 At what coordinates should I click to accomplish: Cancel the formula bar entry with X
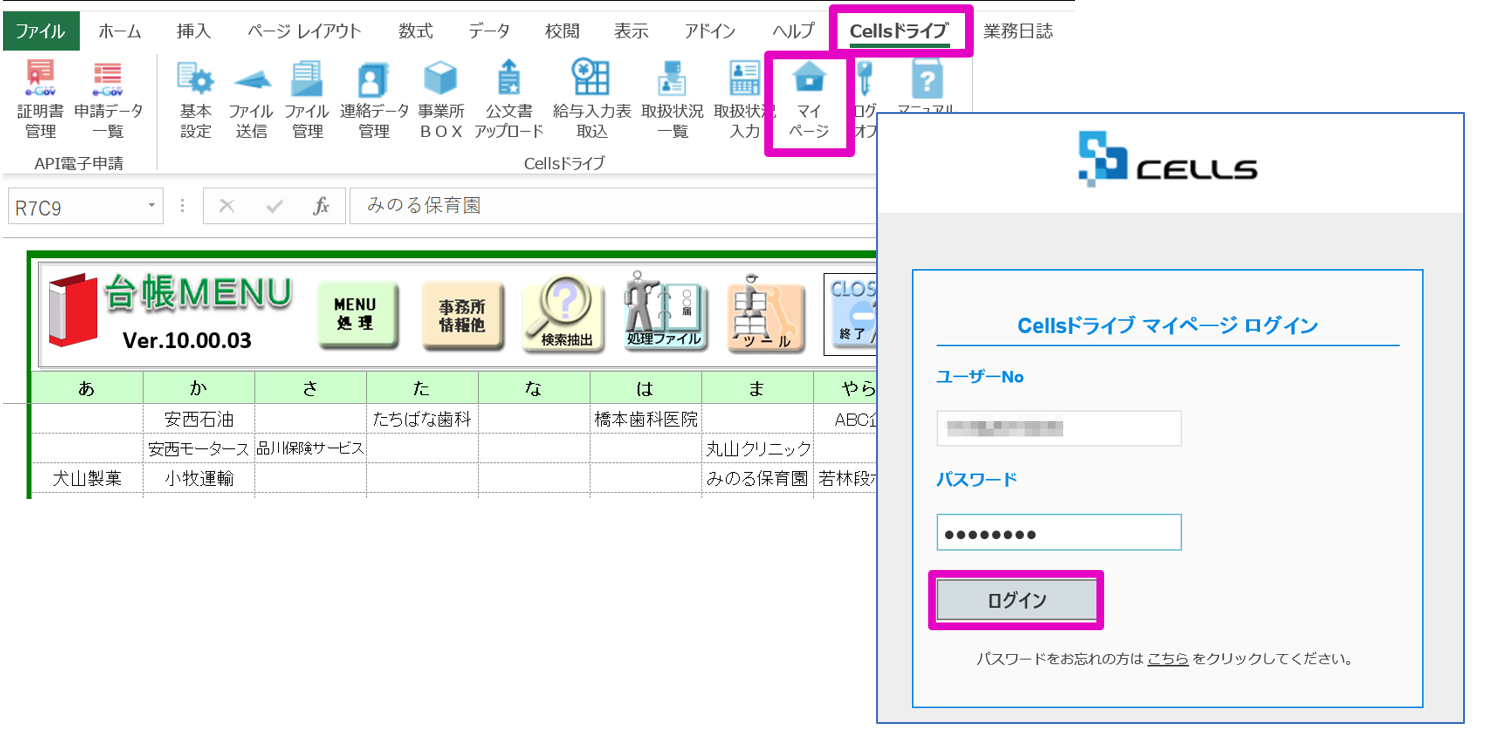pyautogui.click(x=227, y=206)
